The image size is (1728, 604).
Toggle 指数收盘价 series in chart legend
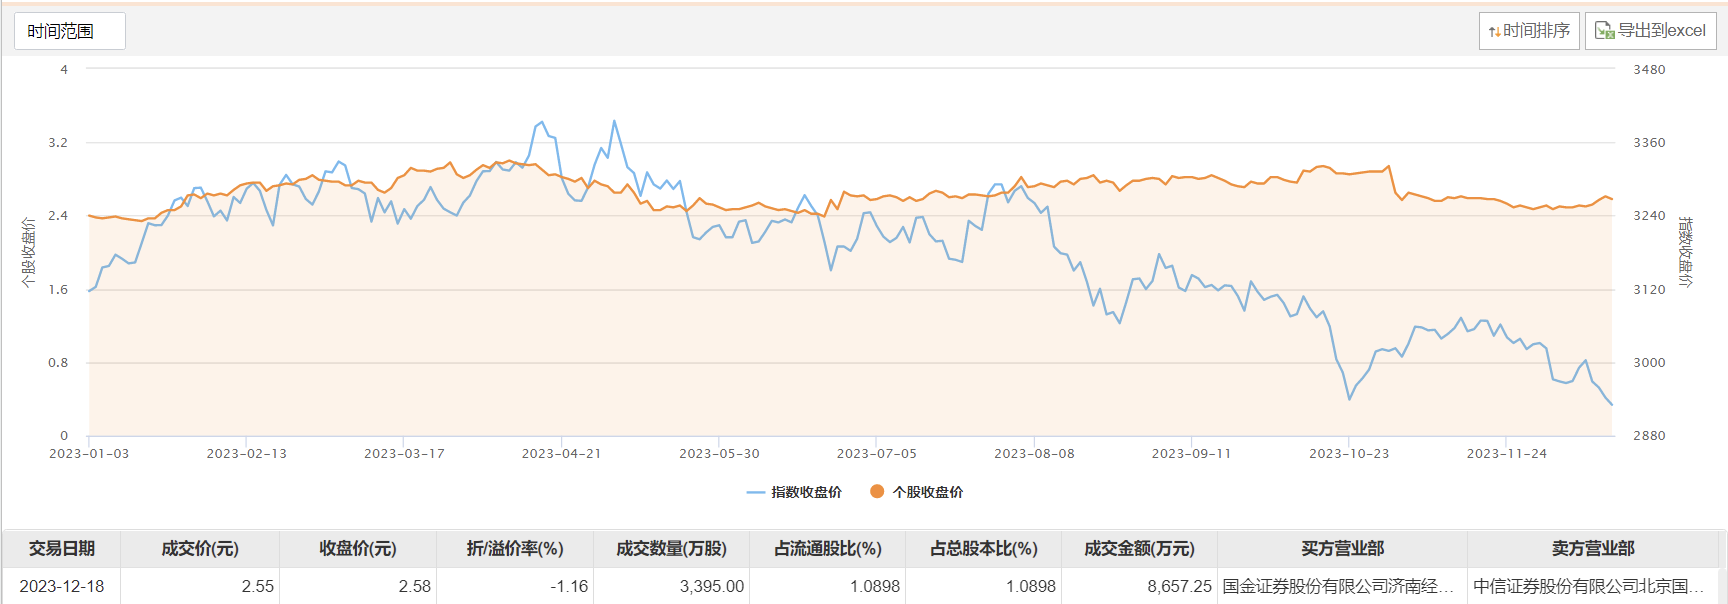(x=794, y=492)
